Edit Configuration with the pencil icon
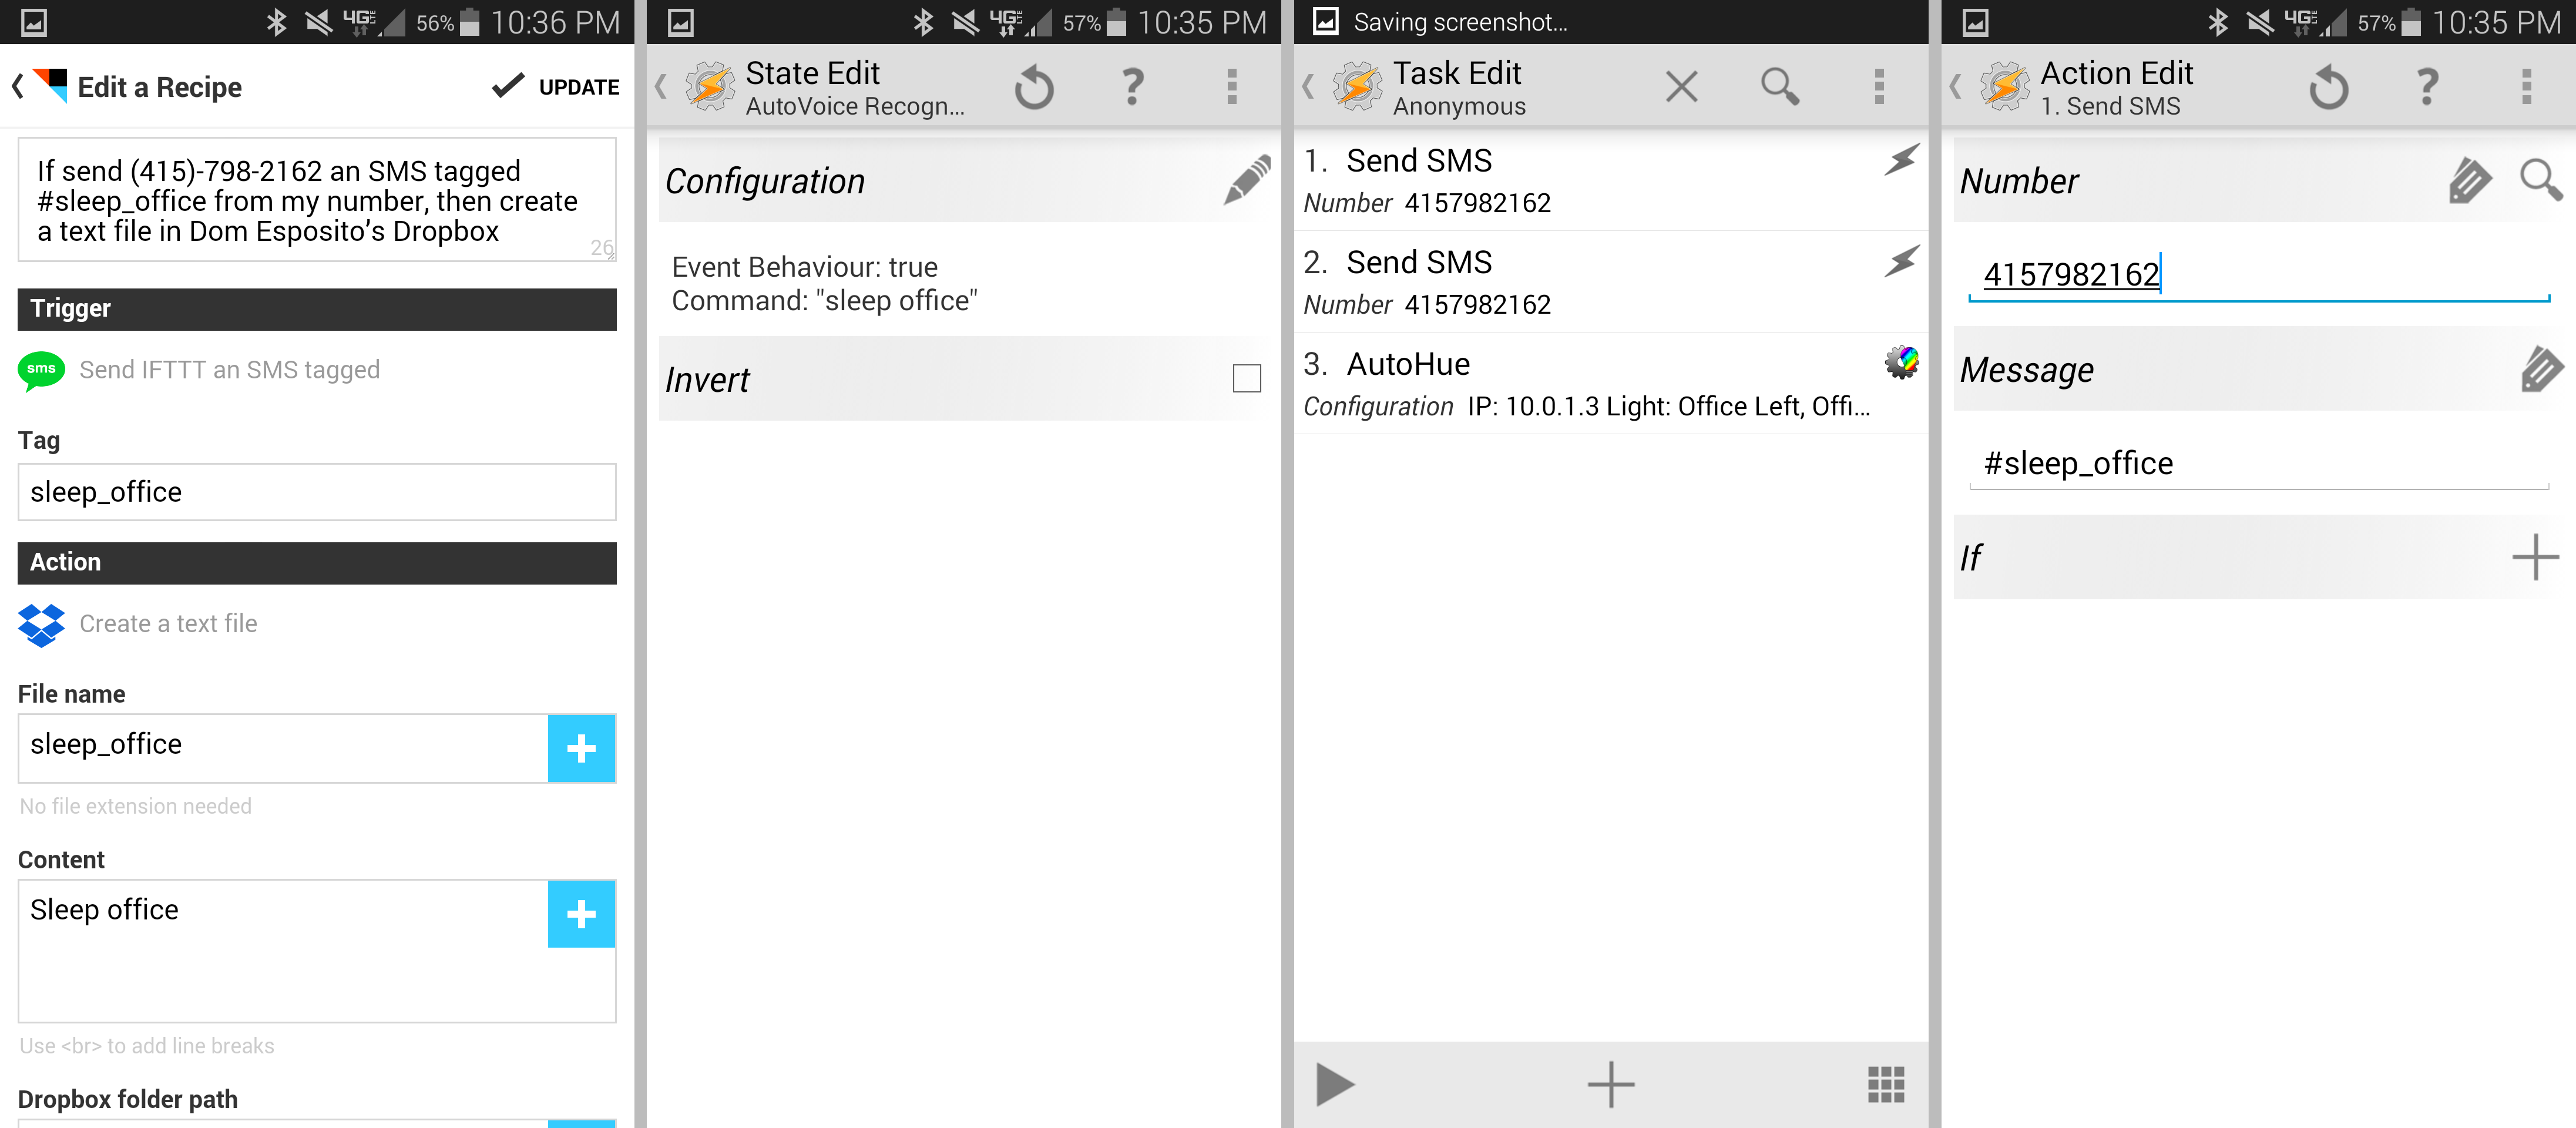Screen dimensions: 2576x1128 1246,181
